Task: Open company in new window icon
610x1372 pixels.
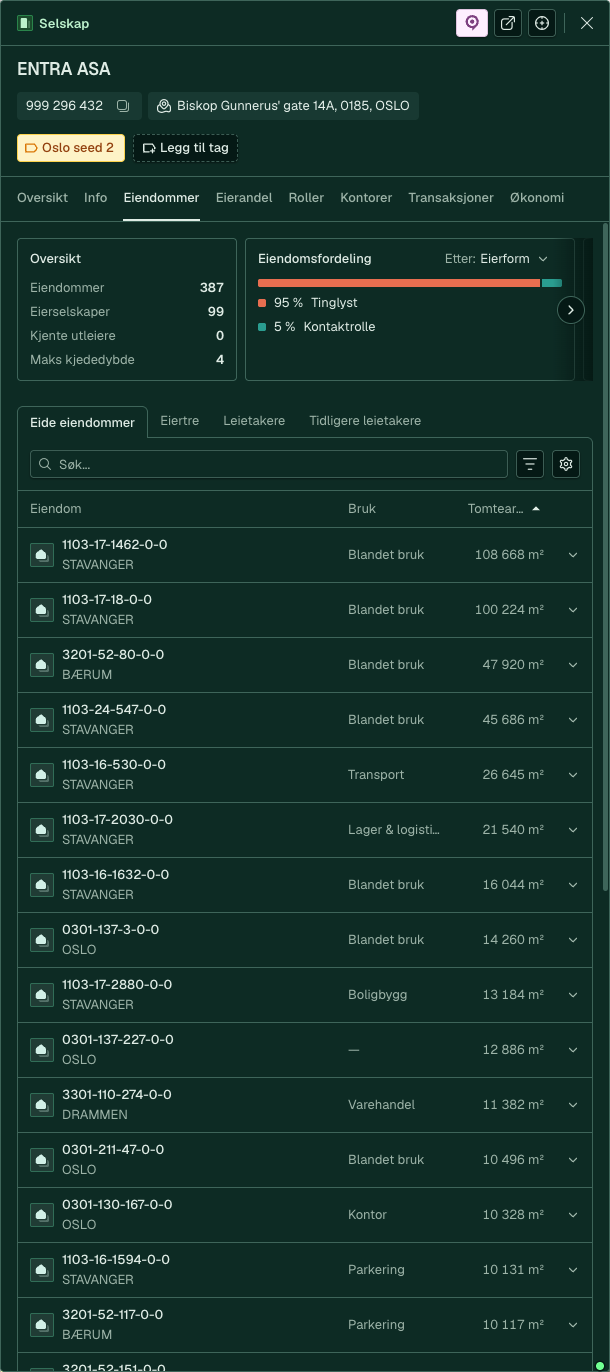Action: tap(508, 23)
